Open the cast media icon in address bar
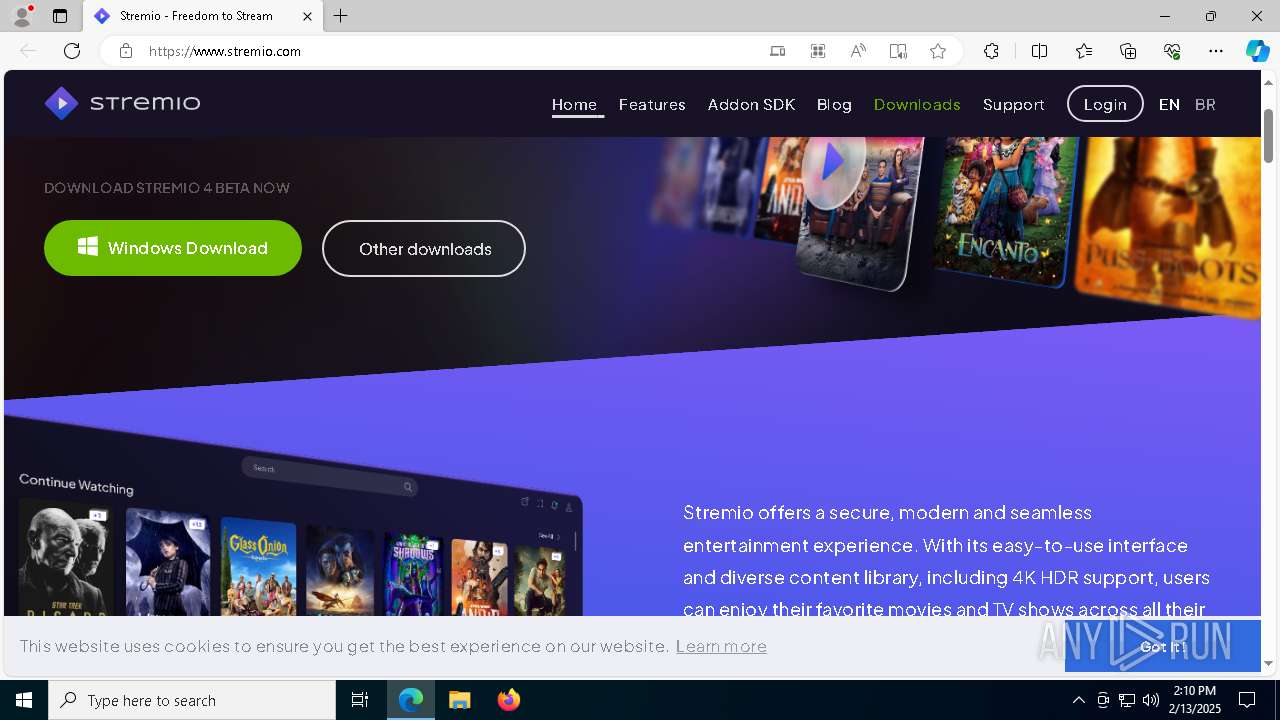Image resolution: width=1280 pixels, height=720 pixels. (x=778, y=51)
